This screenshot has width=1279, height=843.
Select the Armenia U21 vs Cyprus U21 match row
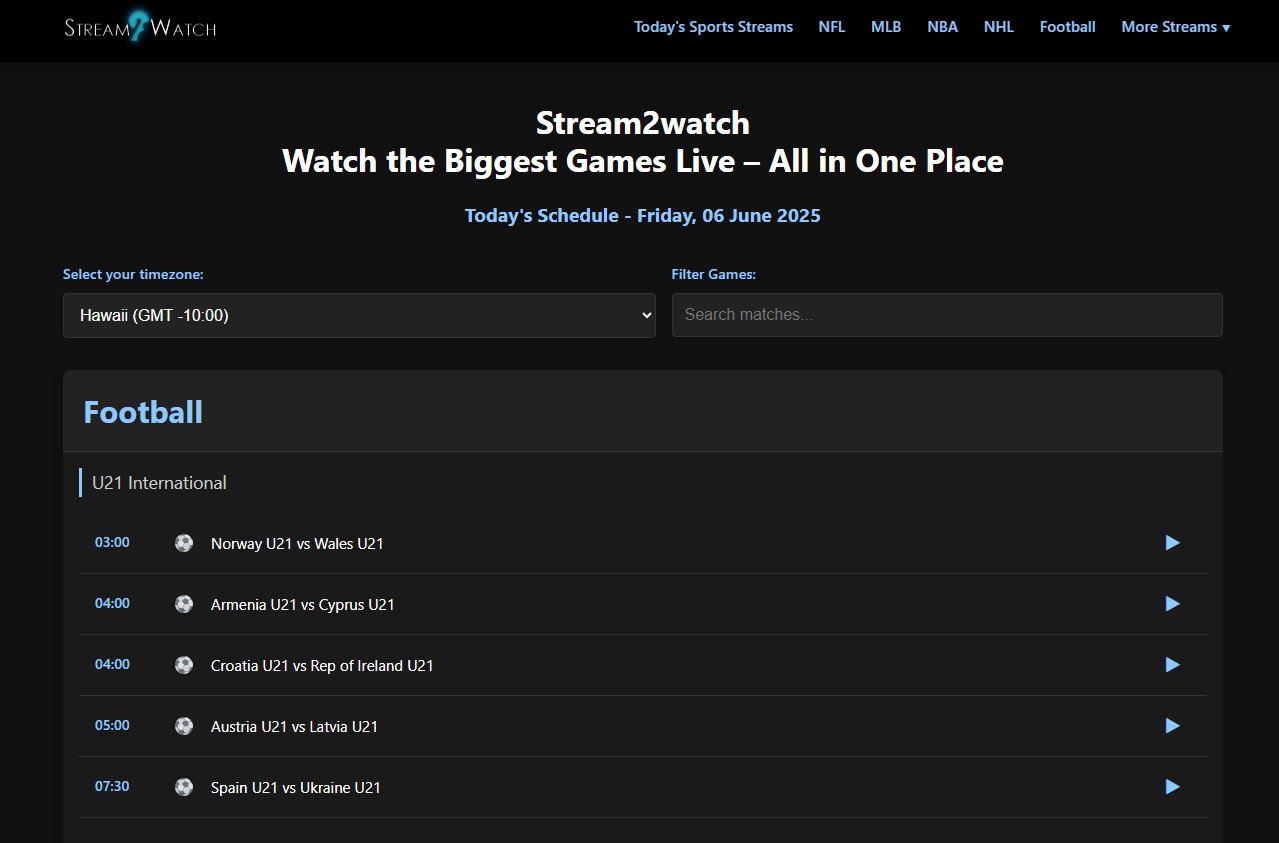click(x=302, y=604)
